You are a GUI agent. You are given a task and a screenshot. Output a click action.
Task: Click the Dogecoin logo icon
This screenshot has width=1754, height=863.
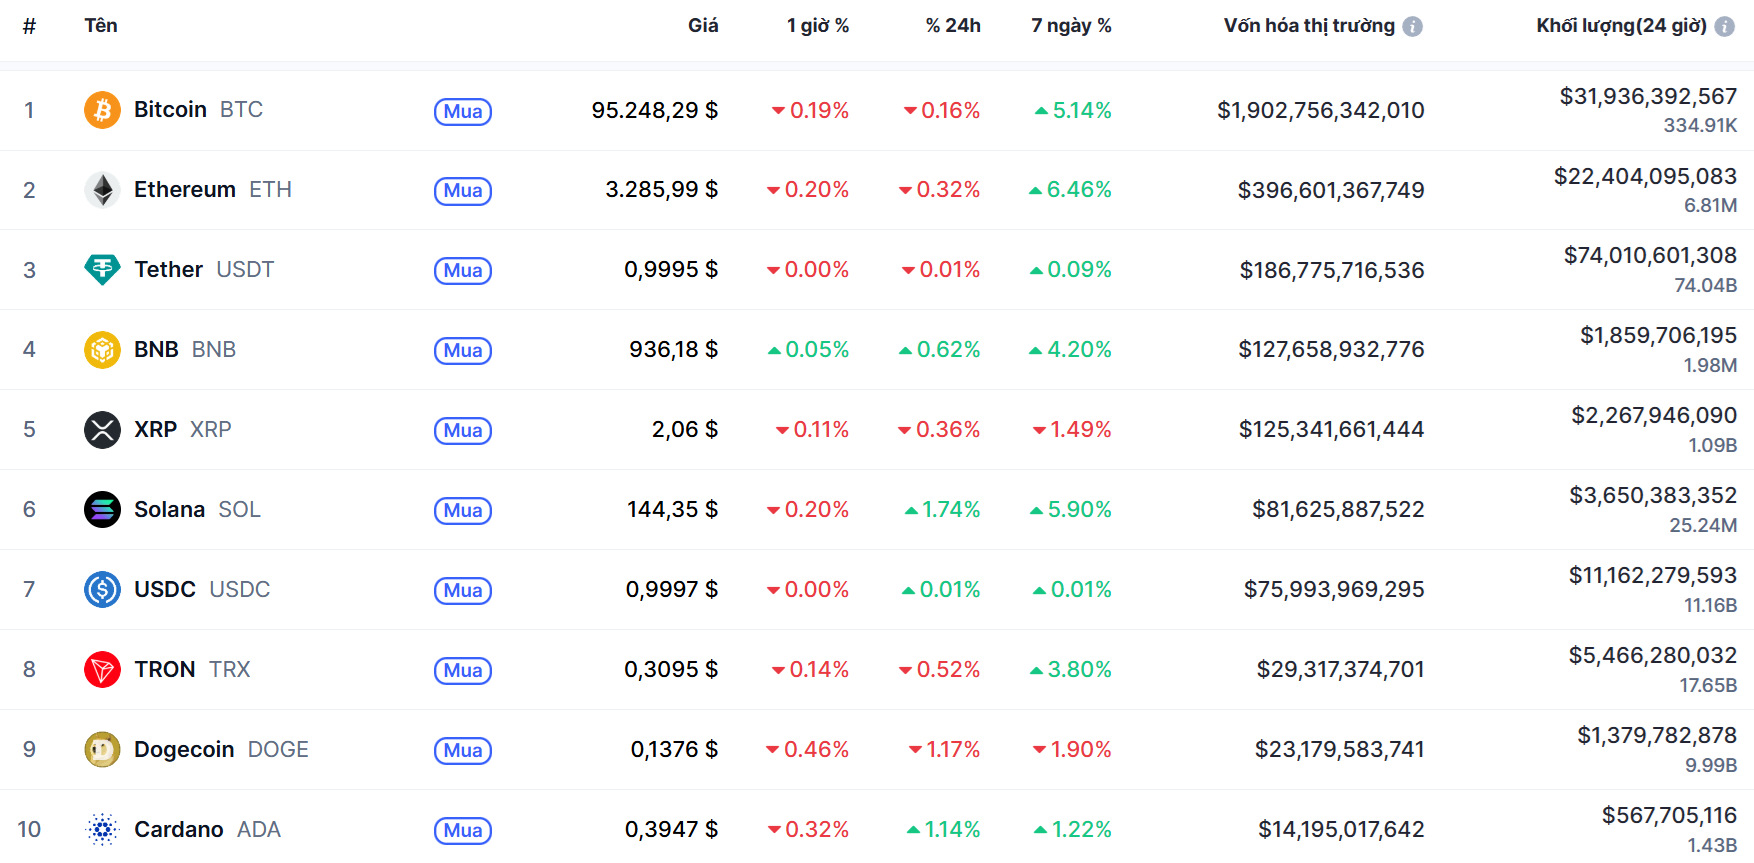pos(102,750)
